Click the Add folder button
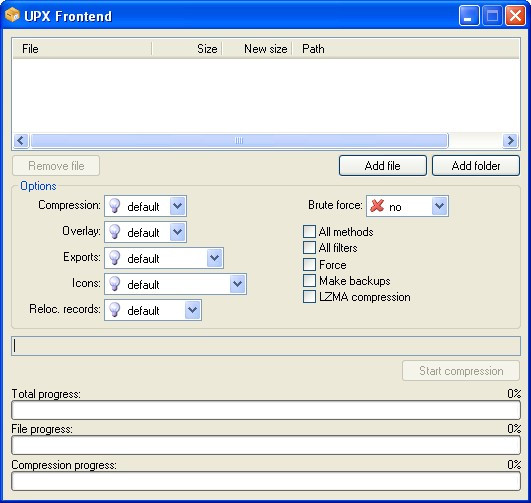Screen dimensions: 531x503 pyautogui.click(x=476, y=166)
